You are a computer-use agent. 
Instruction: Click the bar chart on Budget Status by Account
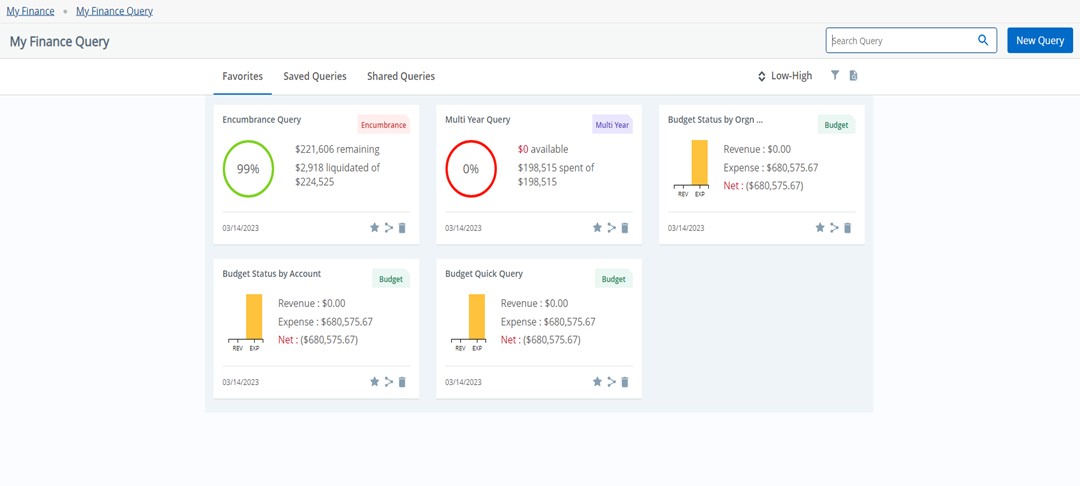tap(247, 323)
